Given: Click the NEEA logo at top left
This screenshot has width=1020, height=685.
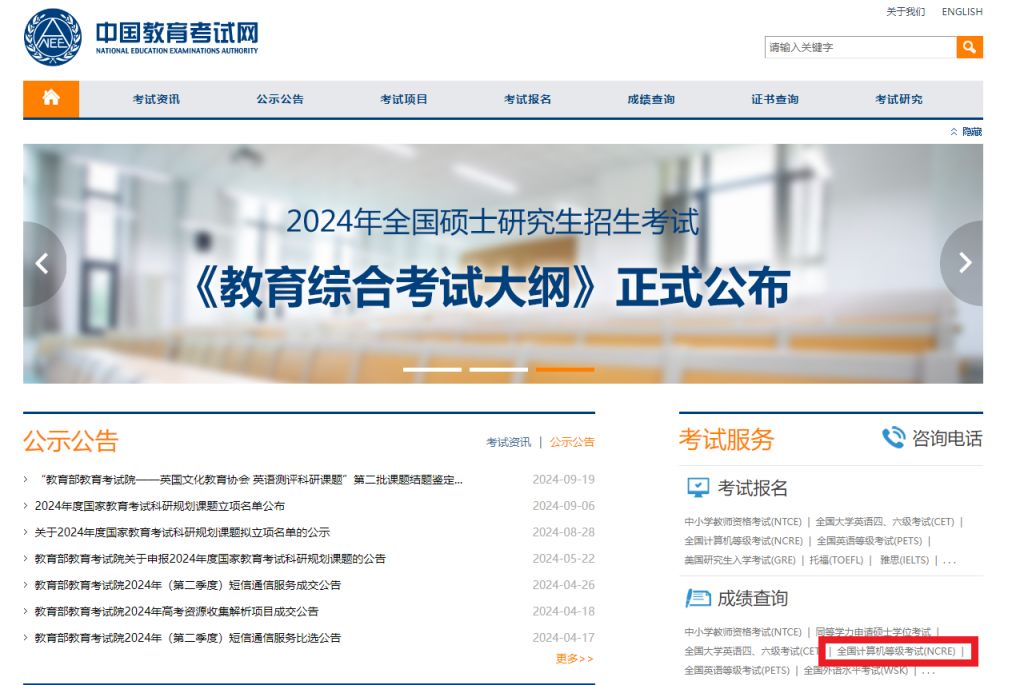Looking at the screenshot, I should click(x=52, y=37).
